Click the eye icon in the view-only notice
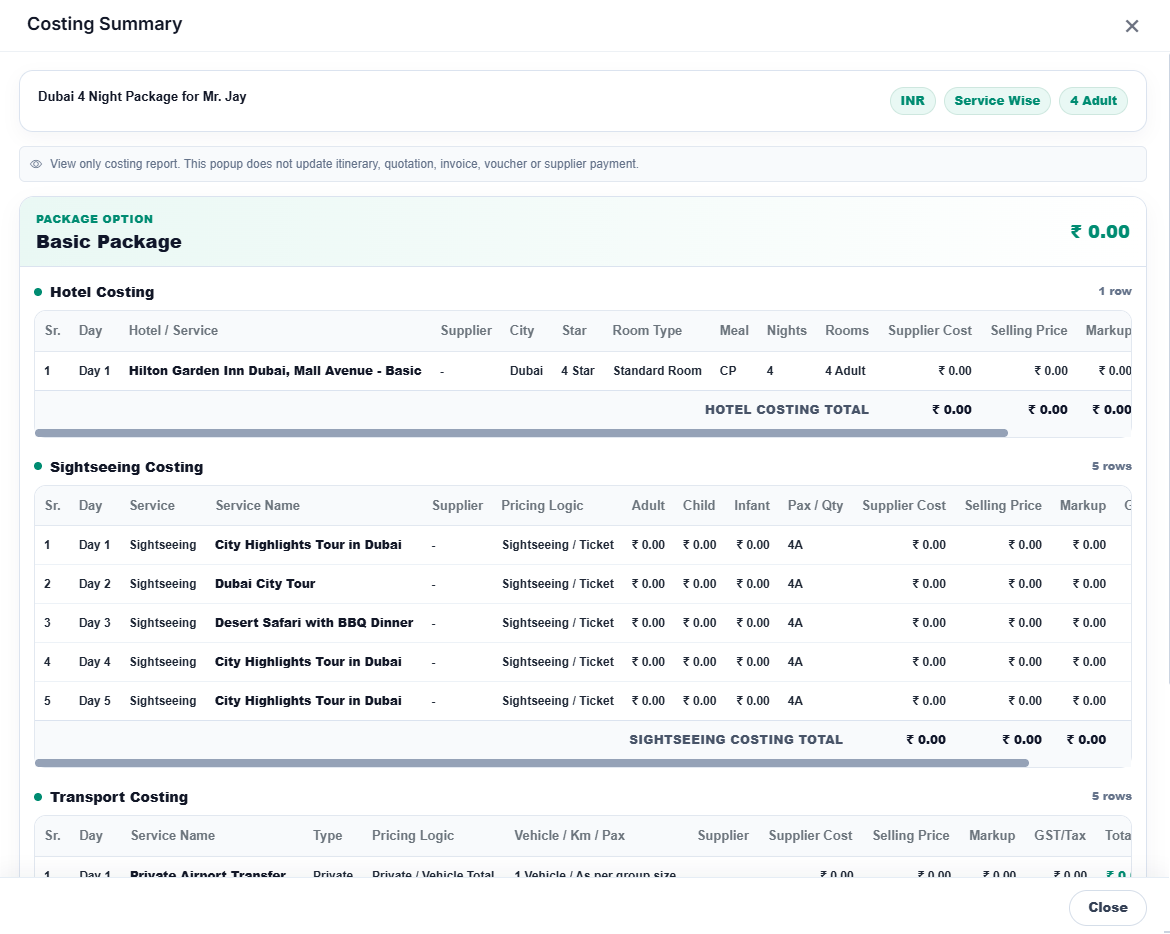 click(x=36, y=164)
